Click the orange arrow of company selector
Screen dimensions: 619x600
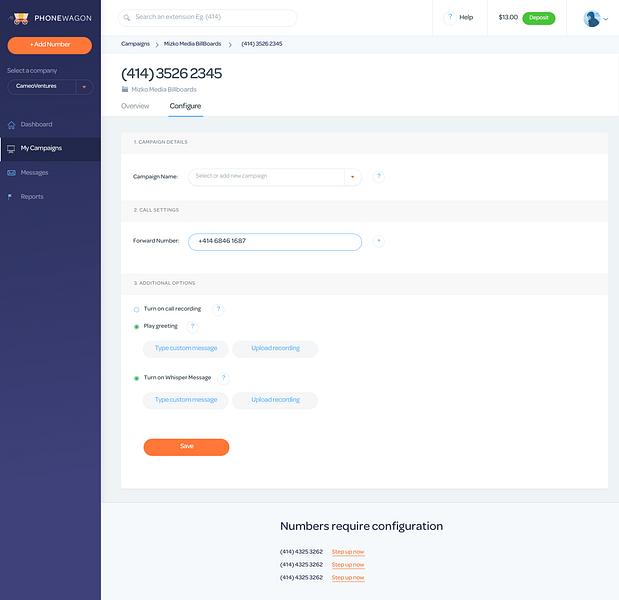84,87
